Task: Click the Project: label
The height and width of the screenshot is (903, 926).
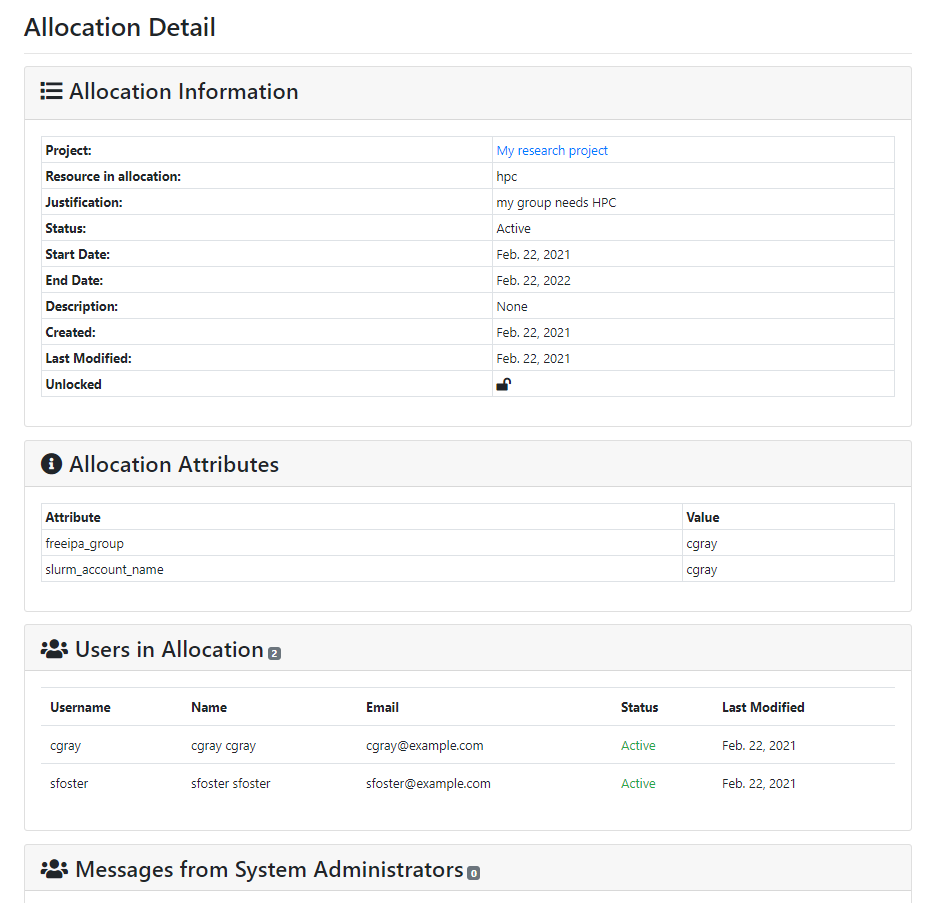Action: (x=69, y=151)
